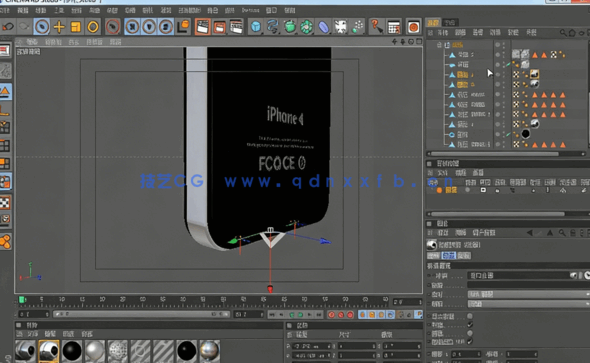The image size is (590, 363).
Task: Toggle the first checked checkbox in Attributes panel
Action: click(470, 324)
